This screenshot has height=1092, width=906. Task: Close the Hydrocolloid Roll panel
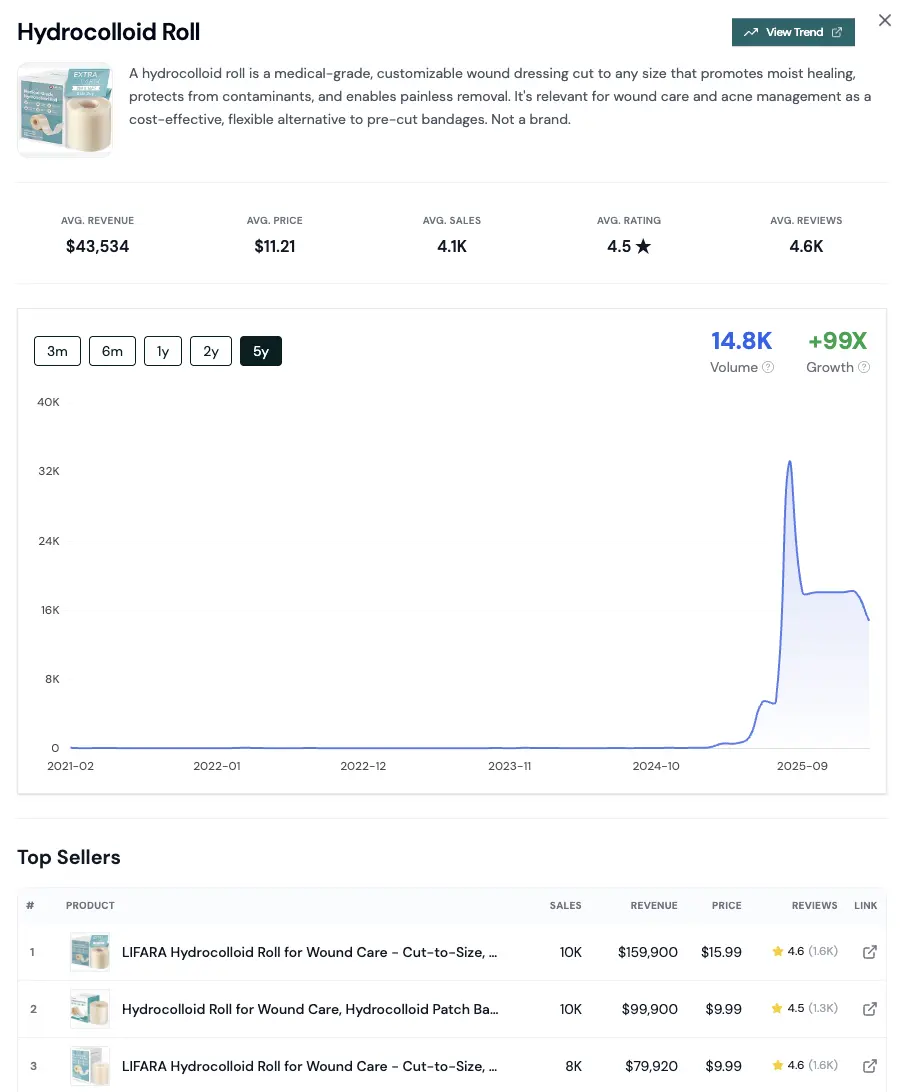pos(884,21)
